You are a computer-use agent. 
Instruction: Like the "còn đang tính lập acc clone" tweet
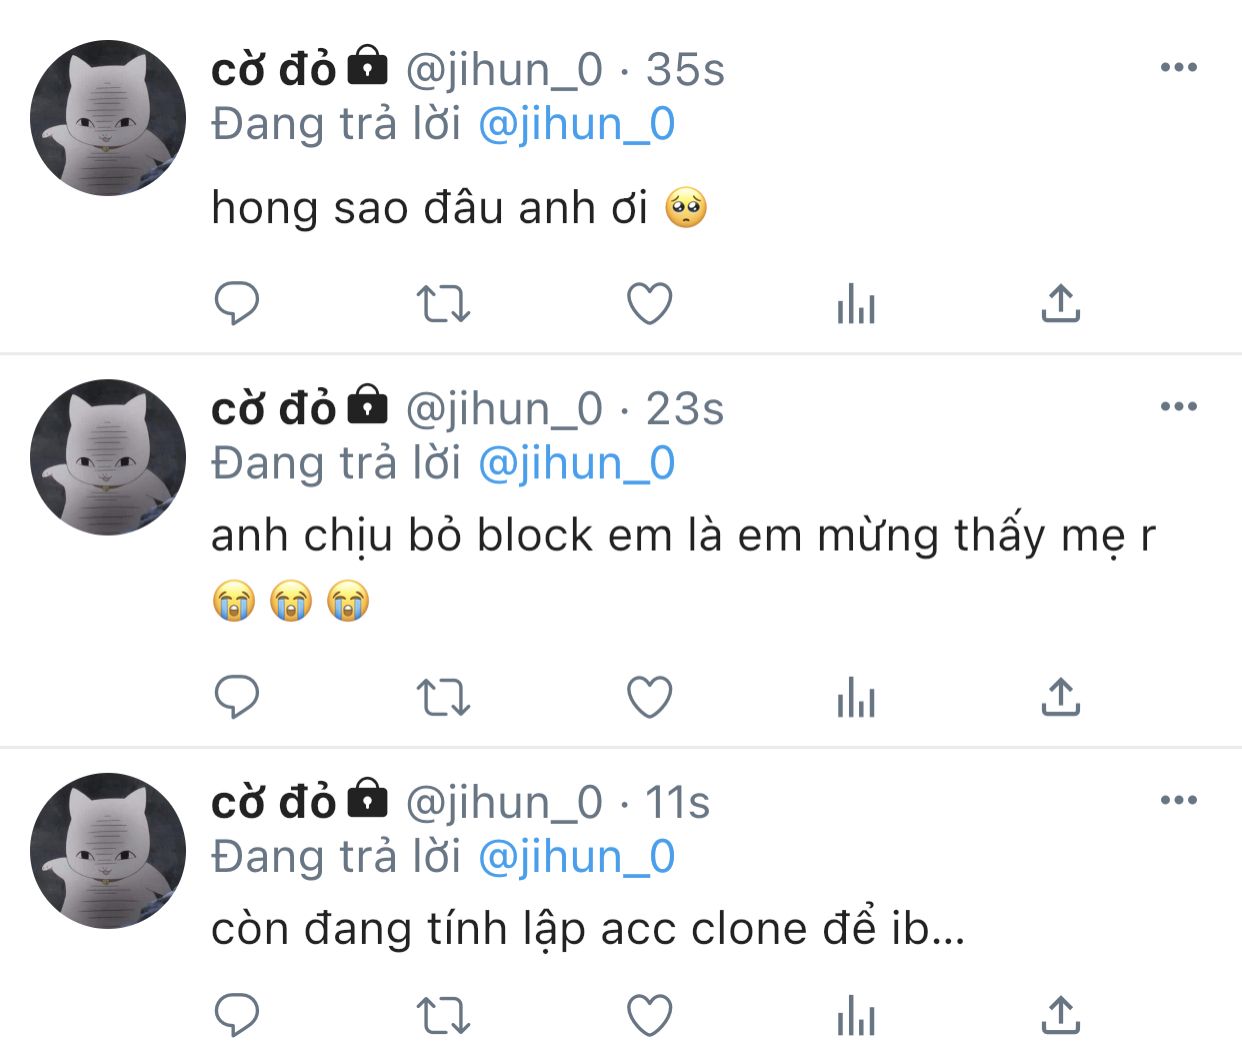point(649,1016)
